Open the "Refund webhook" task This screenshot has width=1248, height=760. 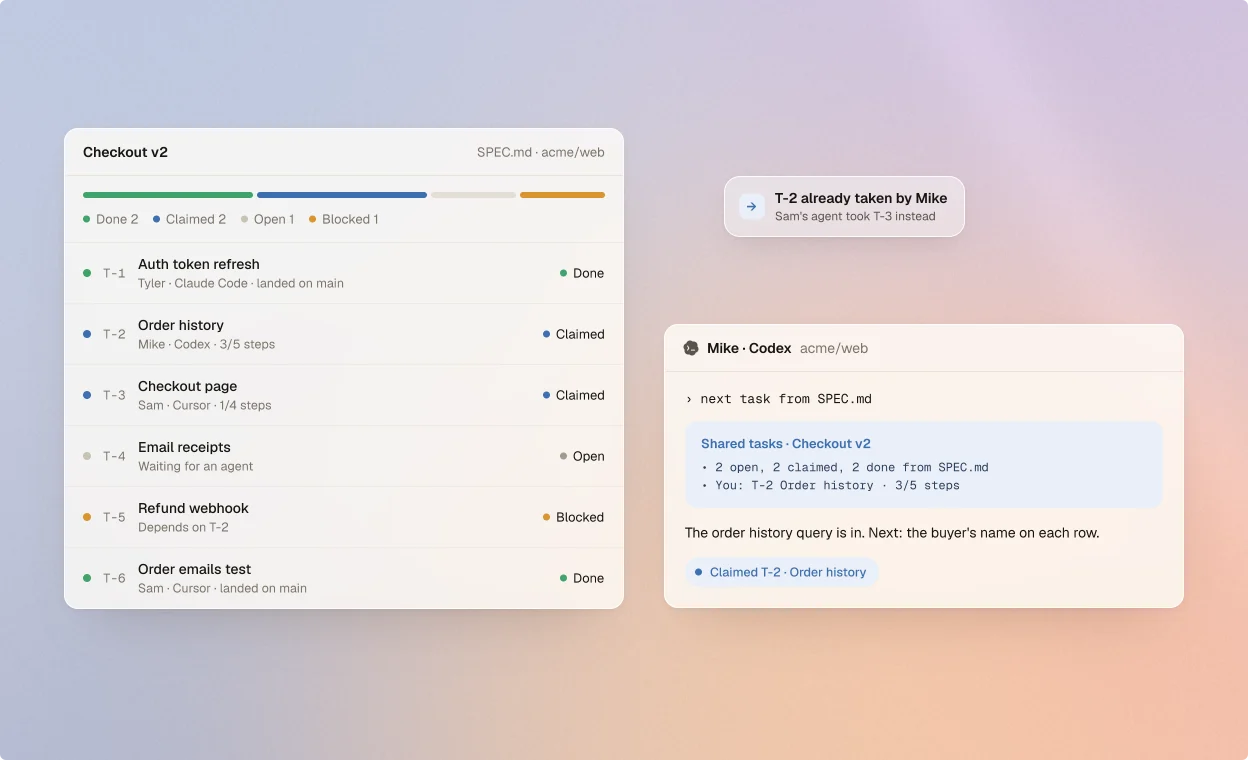pos(344,517)
